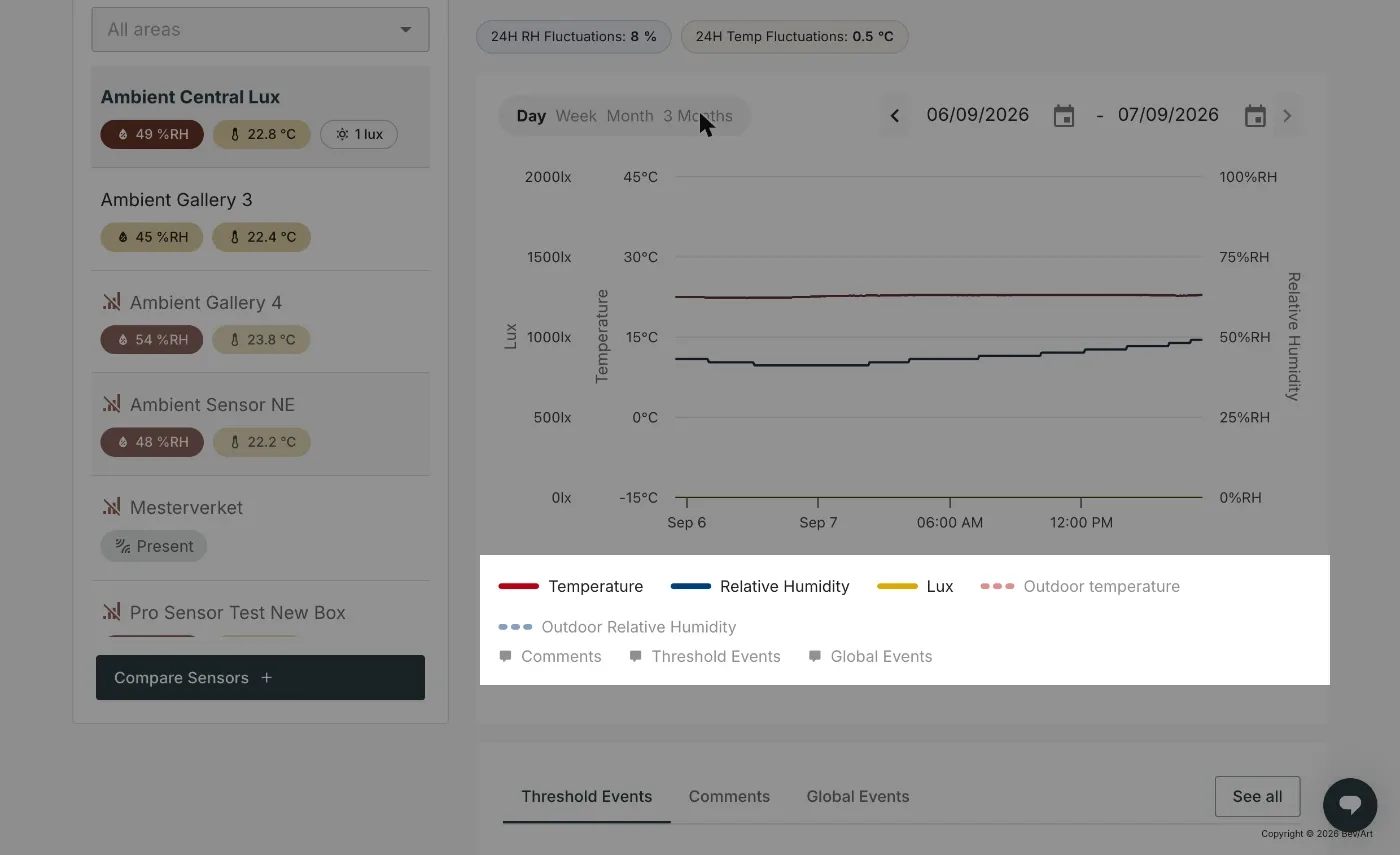Toggle Comments markers in the chart legend

click(x=550, y=656)
